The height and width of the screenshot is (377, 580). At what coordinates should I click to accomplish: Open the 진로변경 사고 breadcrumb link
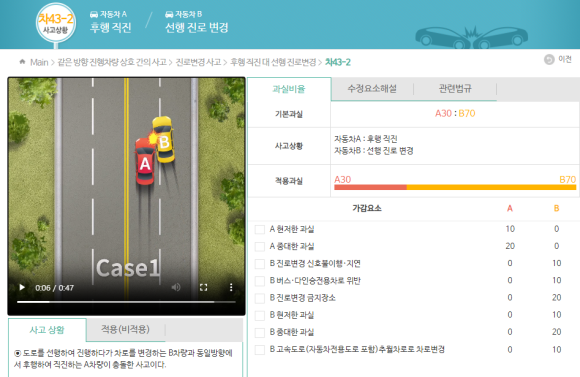[x=198, y=62]
